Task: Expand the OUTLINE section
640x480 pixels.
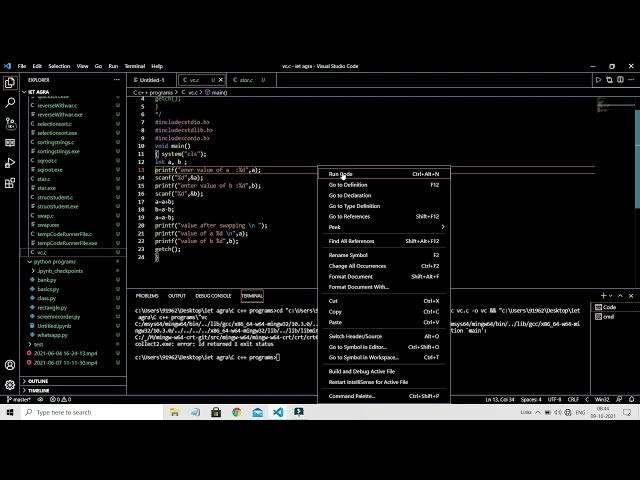Action: [73, 381]
